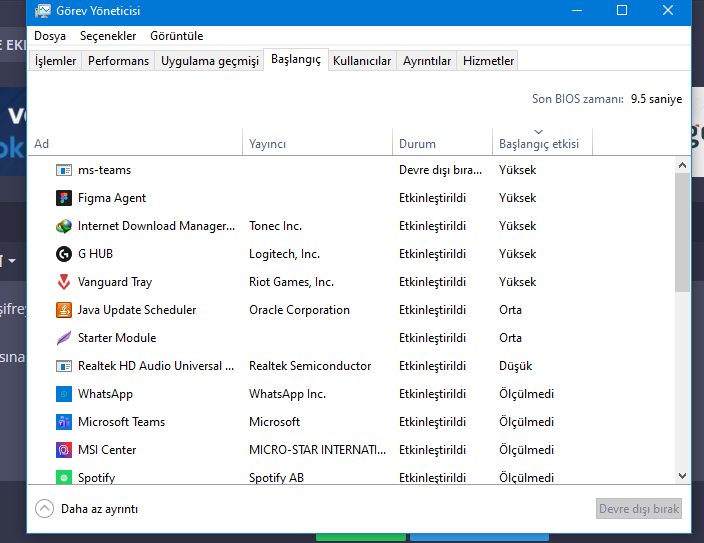Screen dimensions: 704x543
Task: Click Logitech, Inc. publisher cell
Action: 284,254
